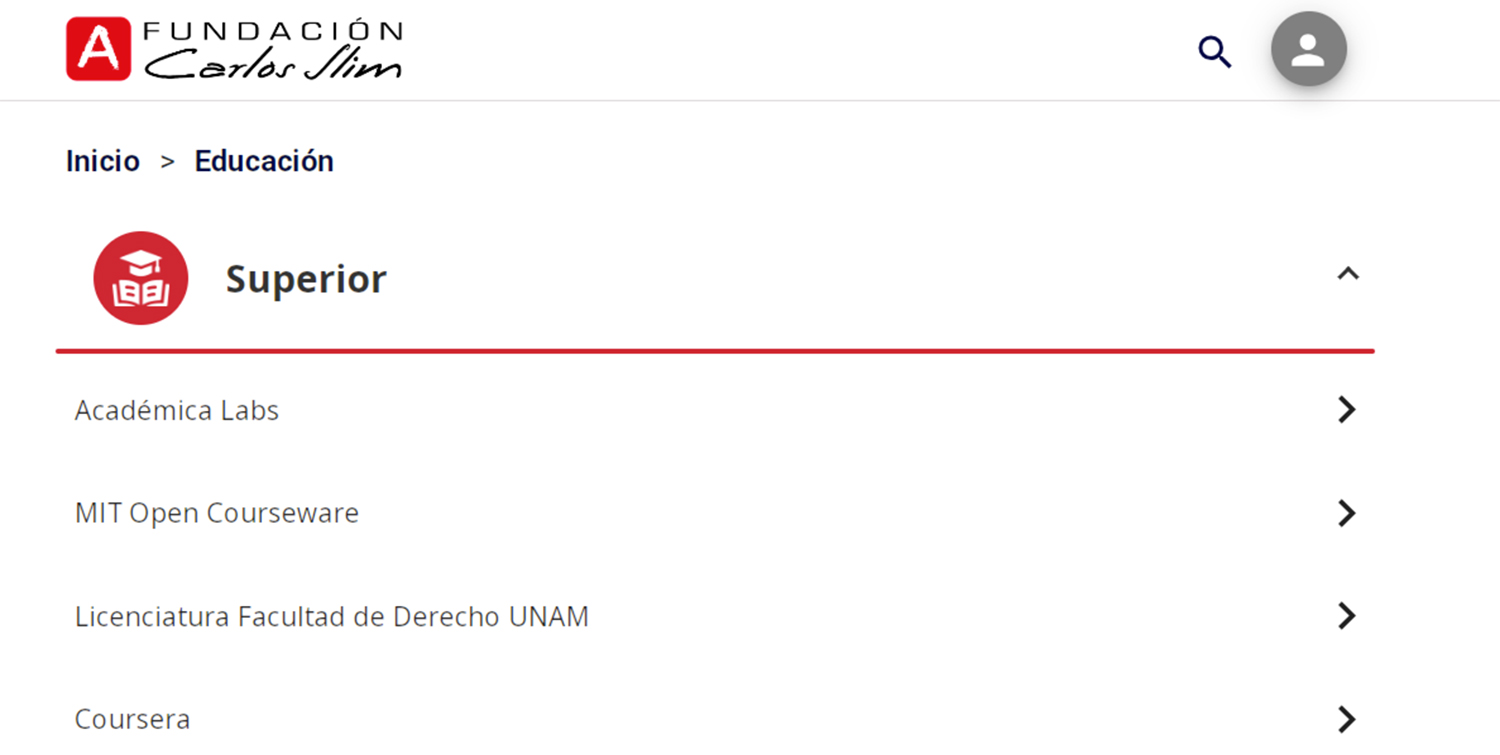
Task: Click the arrow icon beside Coursera
Action: [1347, 719]
